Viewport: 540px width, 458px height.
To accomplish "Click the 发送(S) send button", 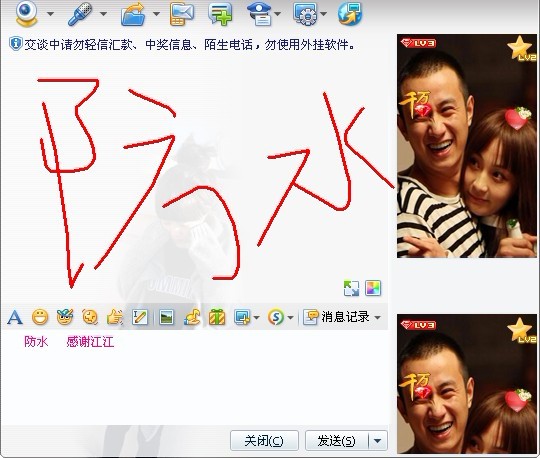I will [x=336, y=440].
